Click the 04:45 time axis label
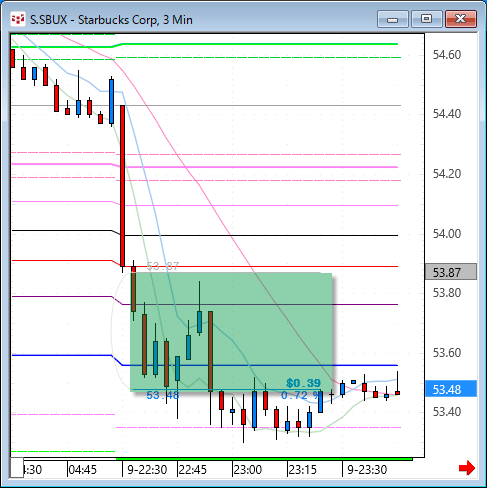Screen dimensions: 487x488 [x=82, y=470]
